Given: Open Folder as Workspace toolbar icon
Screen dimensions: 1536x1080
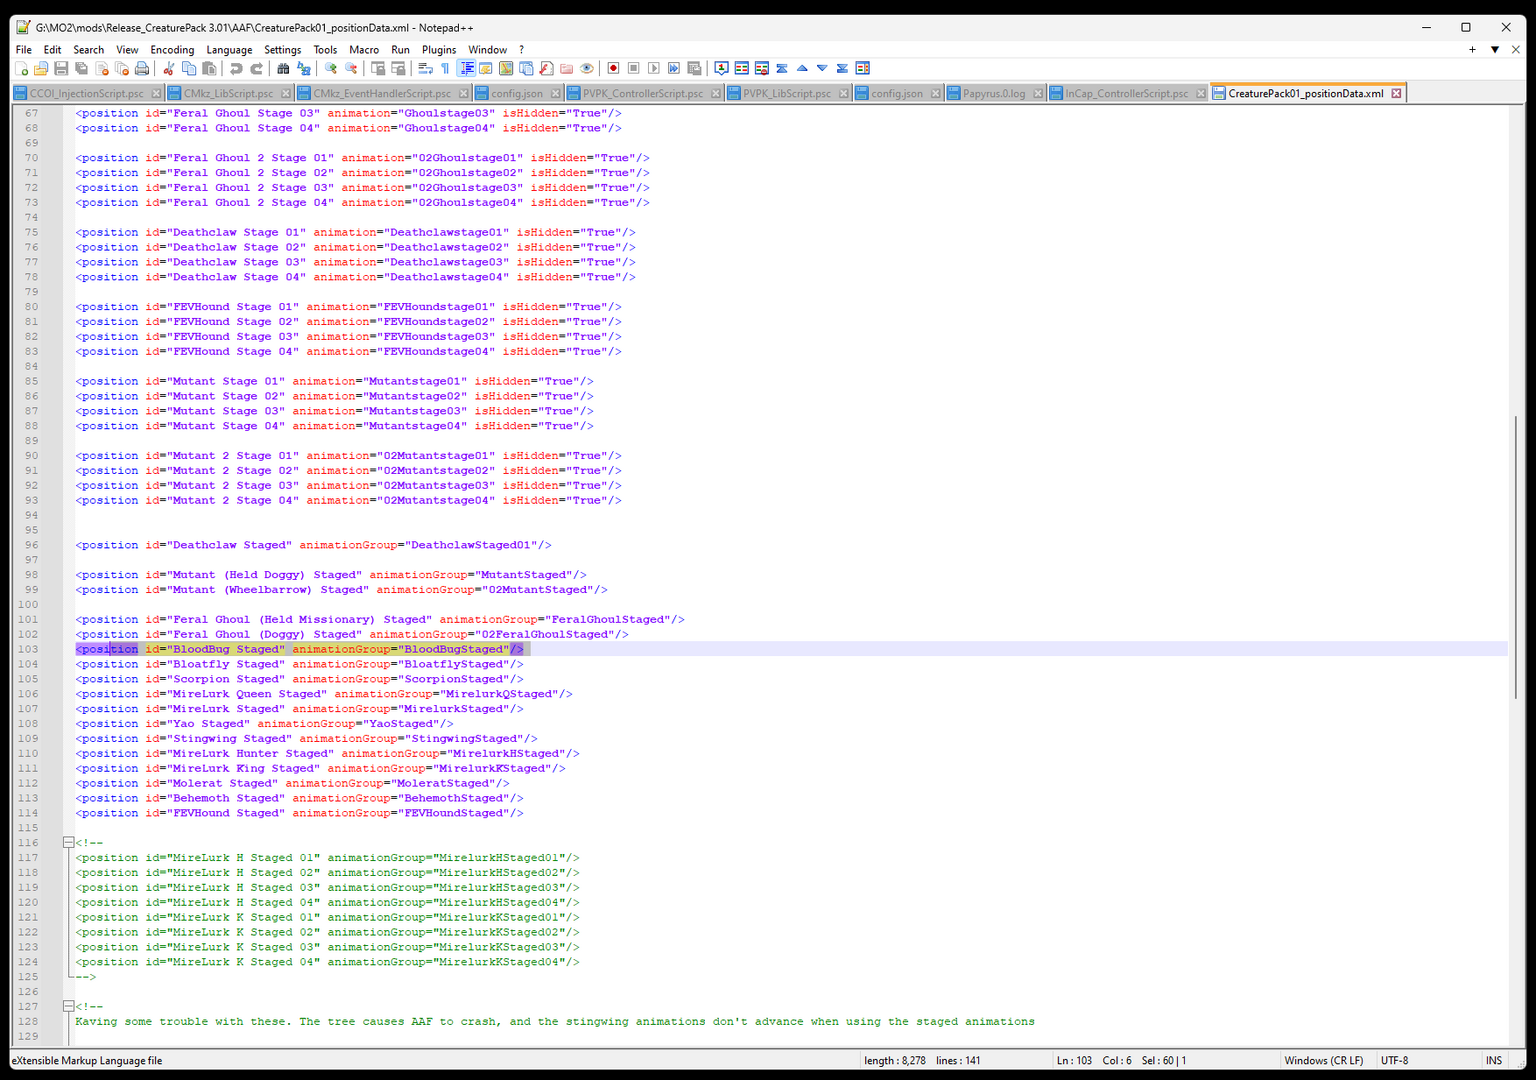Looking at the screenshot, I should pos(566,69).
